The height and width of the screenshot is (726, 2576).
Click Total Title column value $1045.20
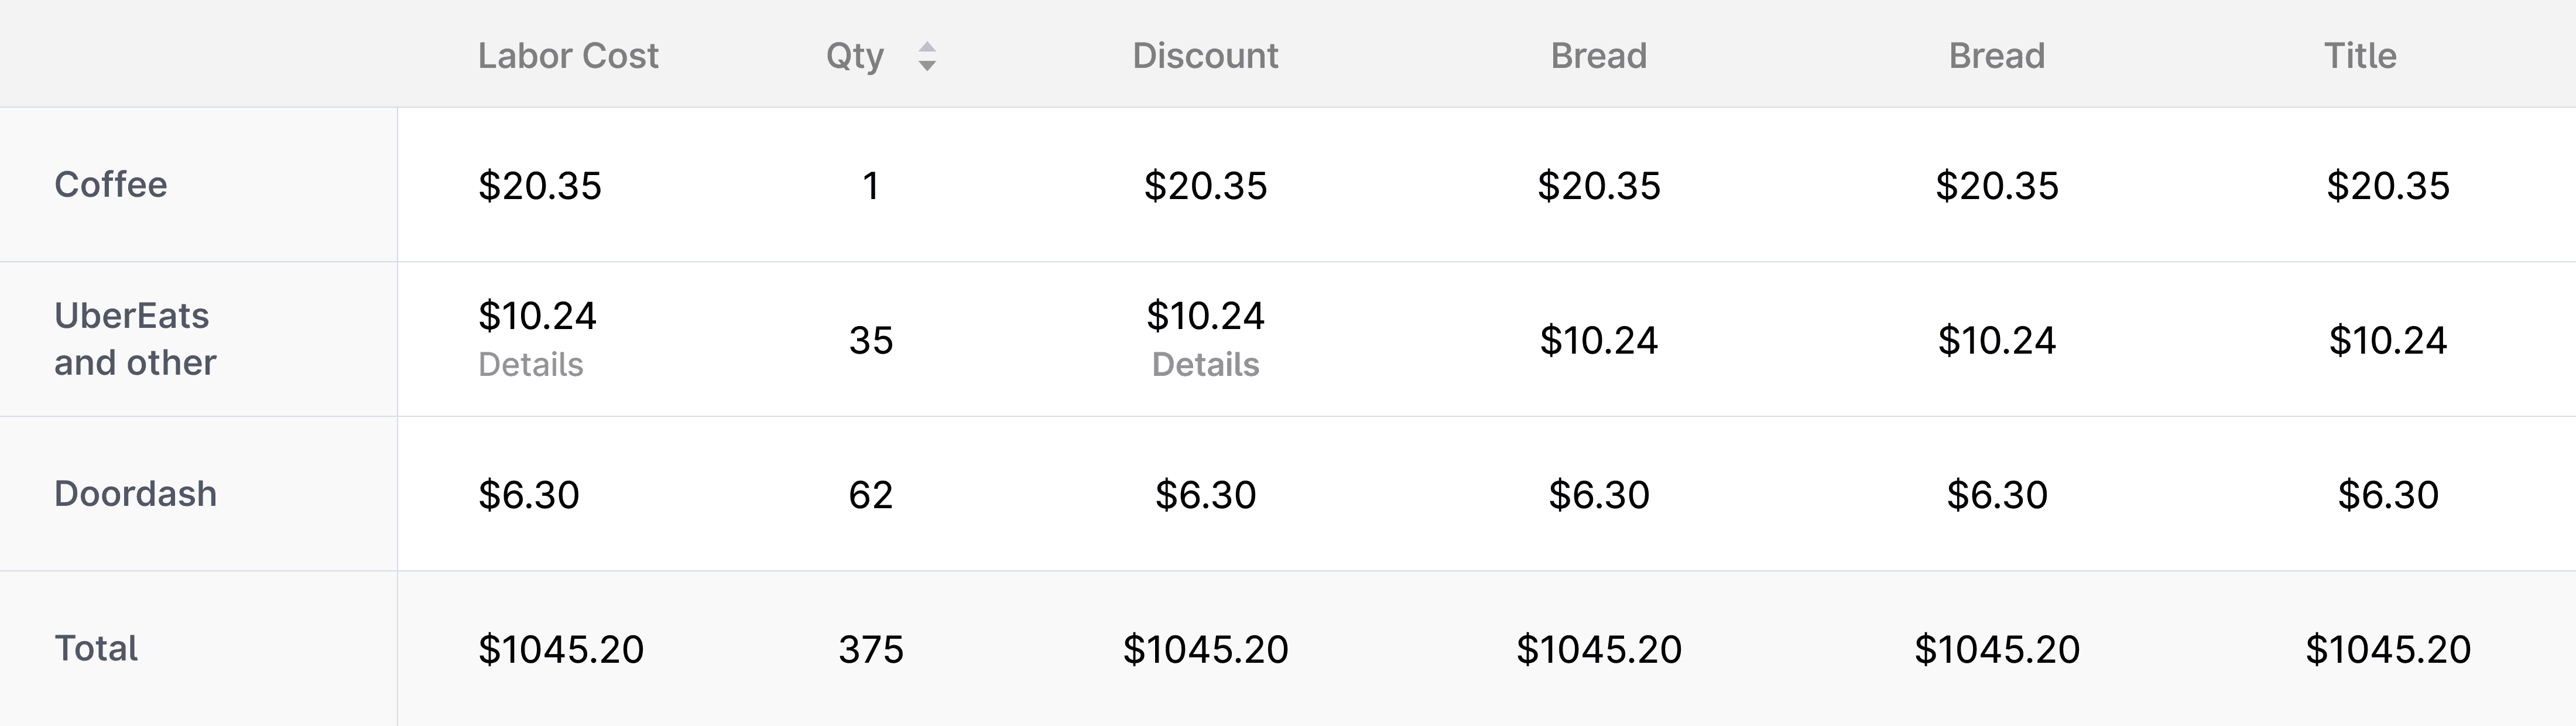[2387, 650]
